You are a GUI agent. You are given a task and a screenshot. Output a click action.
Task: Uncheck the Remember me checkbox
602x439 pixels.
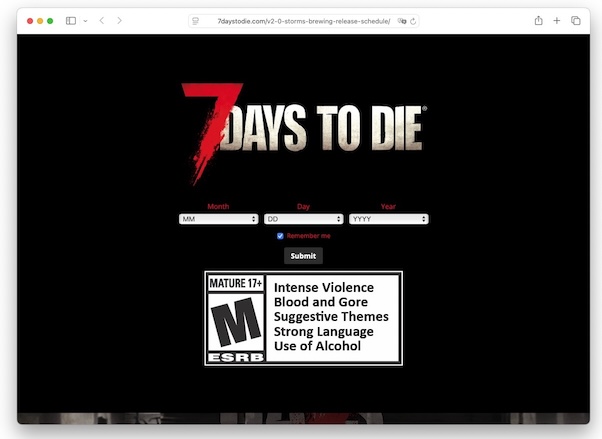280,236
